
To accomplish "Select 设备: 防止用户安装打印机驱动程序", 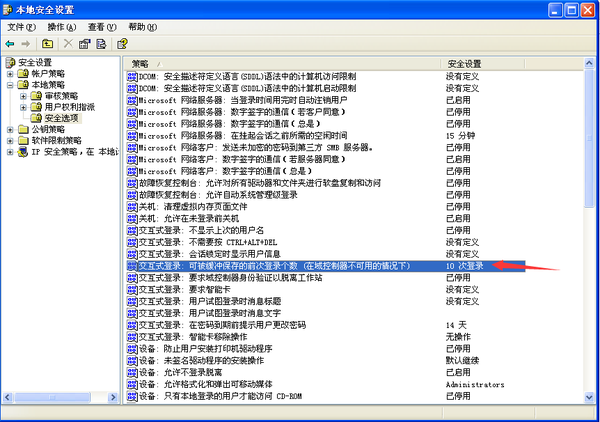I will pos(205,349).
